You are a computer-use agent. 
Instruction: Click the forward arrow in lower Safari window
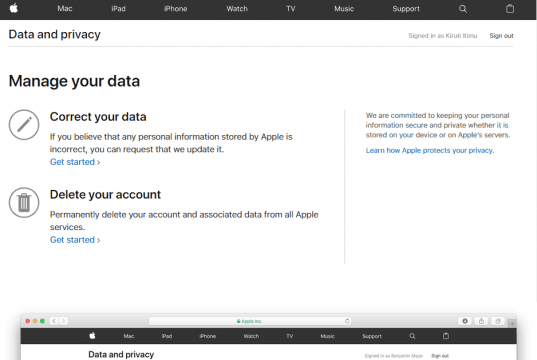pos(63,321)
